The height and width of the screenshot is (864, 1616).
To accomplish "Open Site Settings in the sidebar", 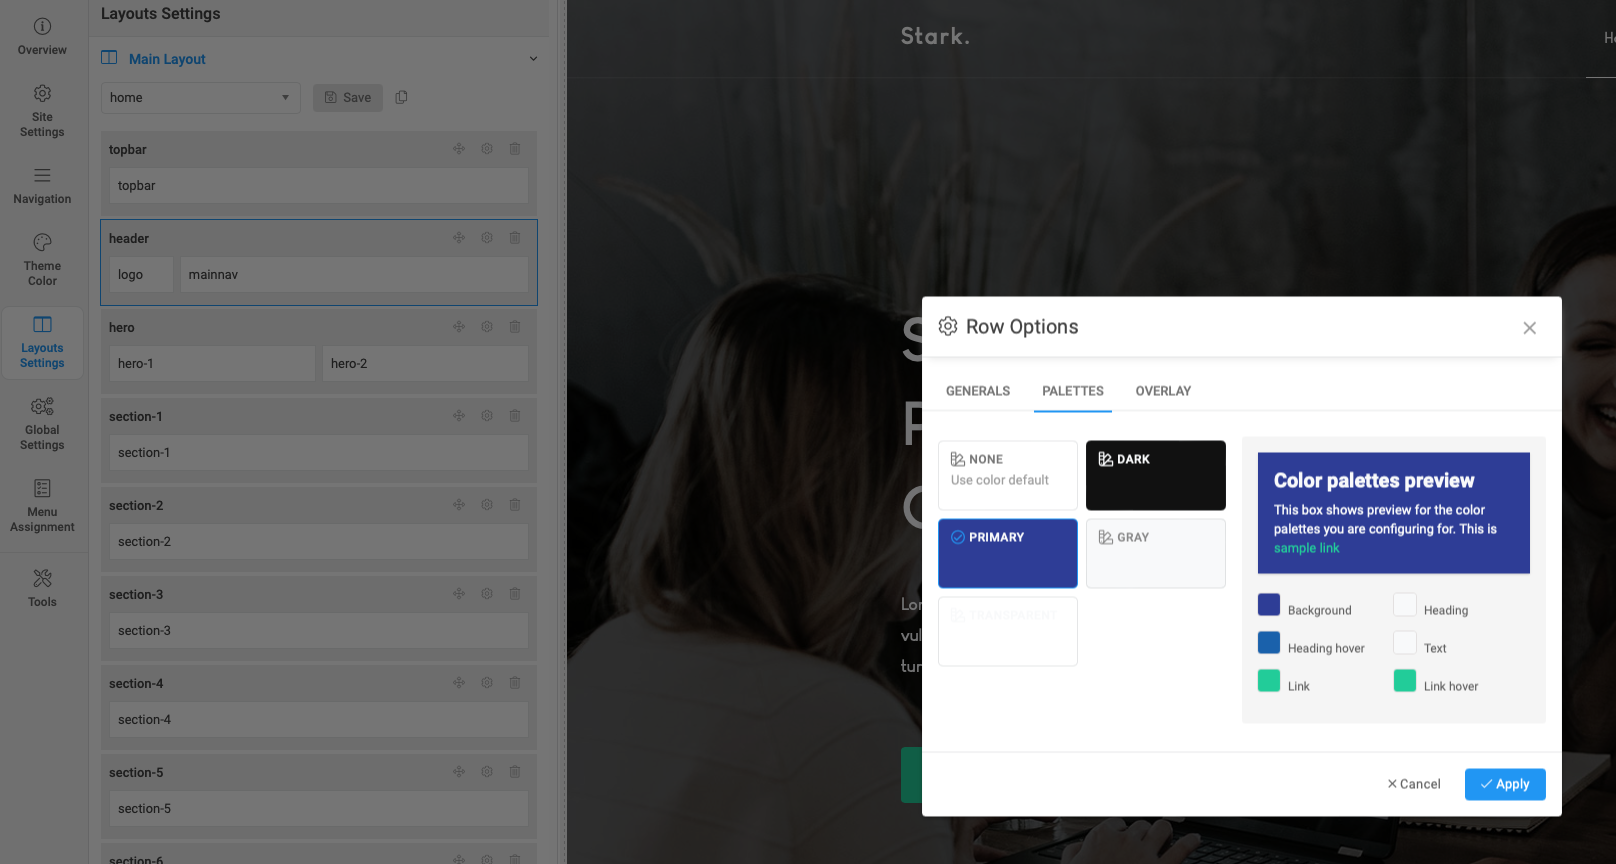I will point(42,111).
